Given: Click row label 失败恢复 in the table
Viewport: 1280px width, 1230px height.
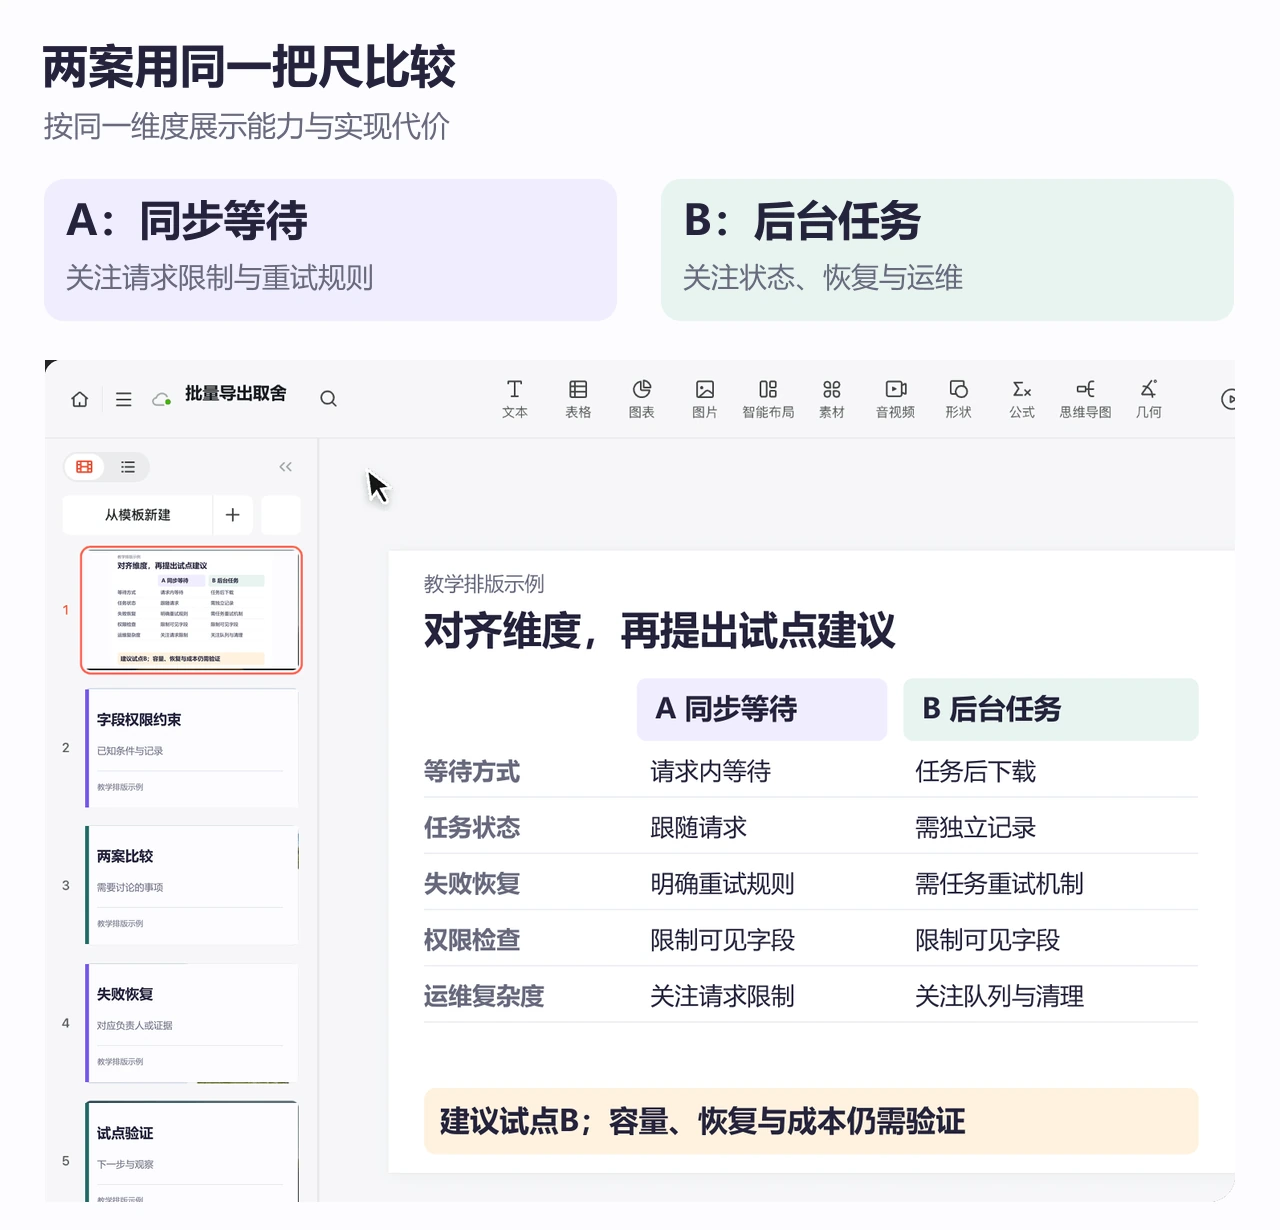Looking at the screenshot, I should (472, 884).
